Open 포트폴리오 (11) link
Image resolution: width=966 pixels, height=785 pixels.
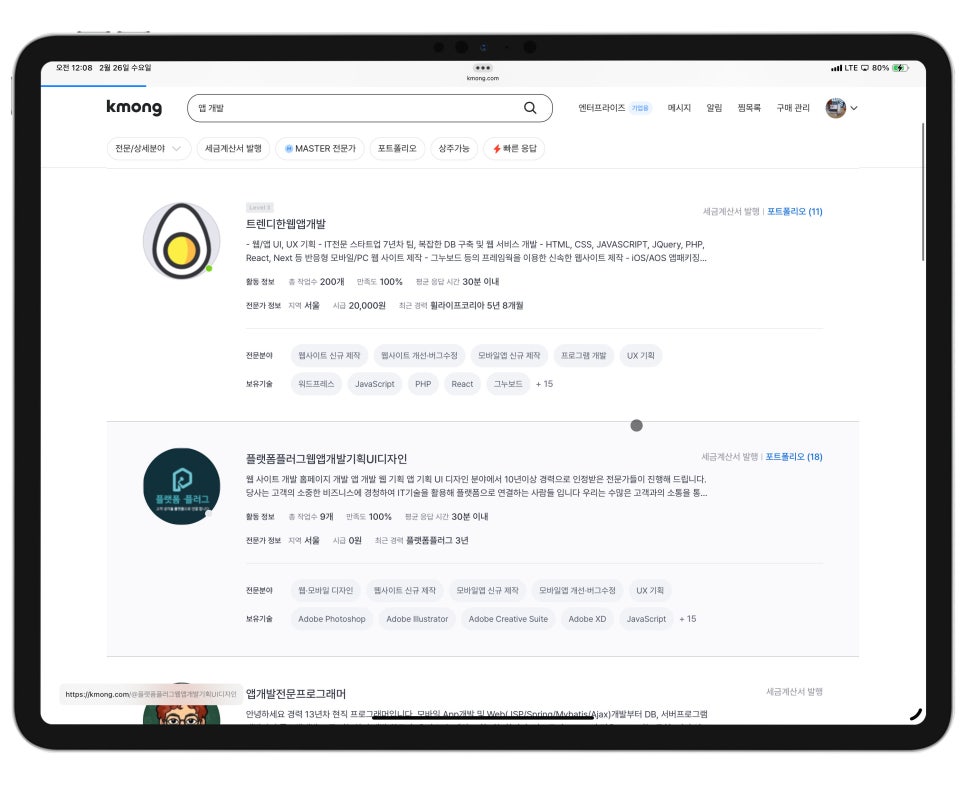point(794,211)
